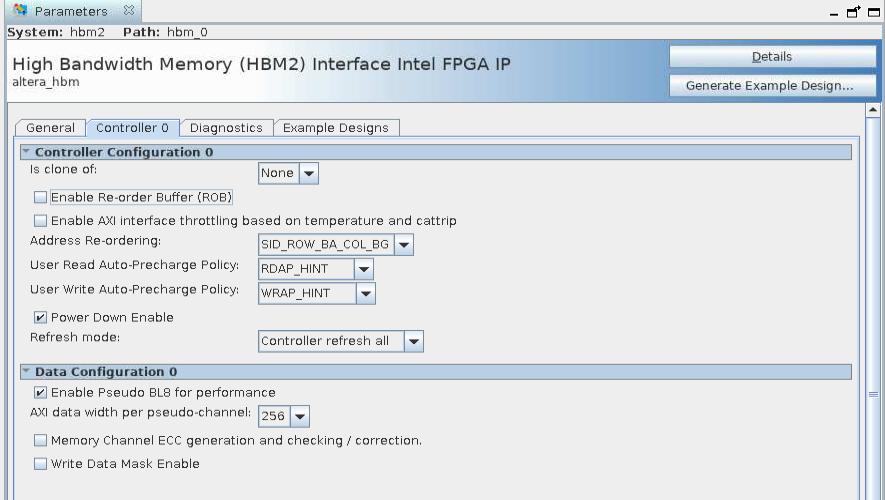Close the Parameters tab with its X icon
Screen dimensions: 885x500
128,11
